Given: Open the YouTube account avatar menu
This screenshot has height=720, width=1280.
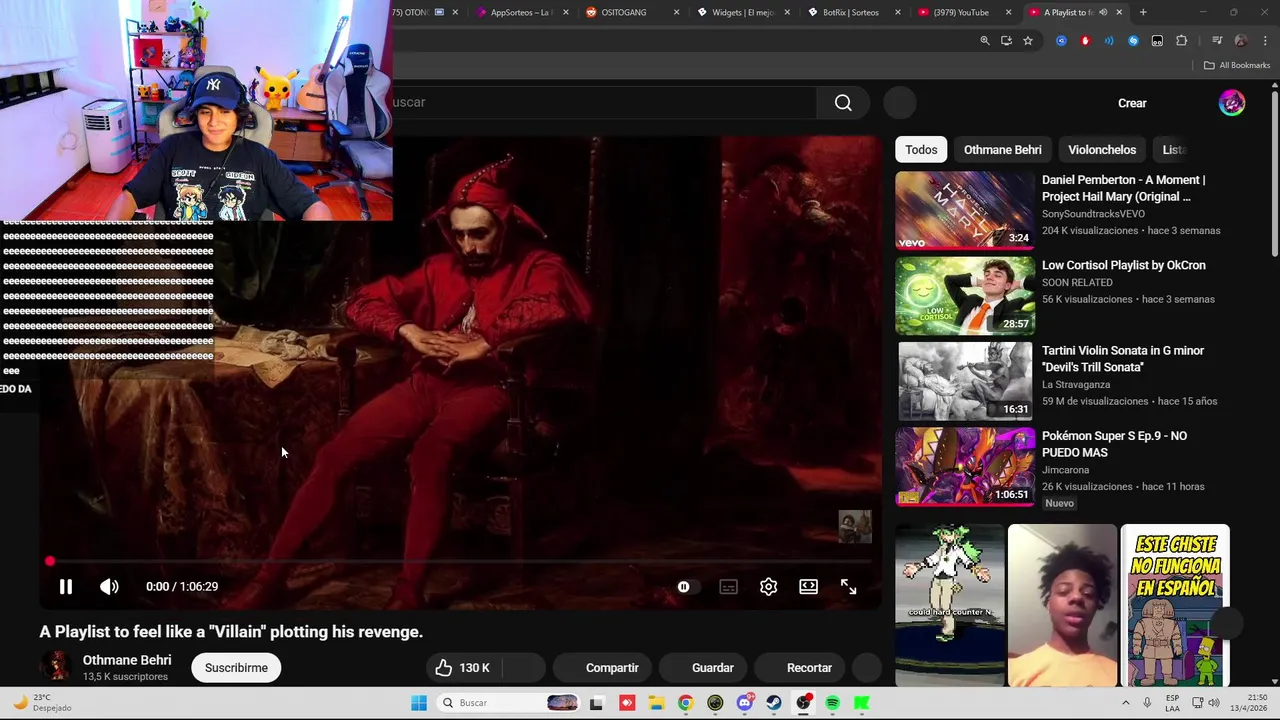Looking at the screenshot, I should pyautogui.click(x=1232, y=103).
